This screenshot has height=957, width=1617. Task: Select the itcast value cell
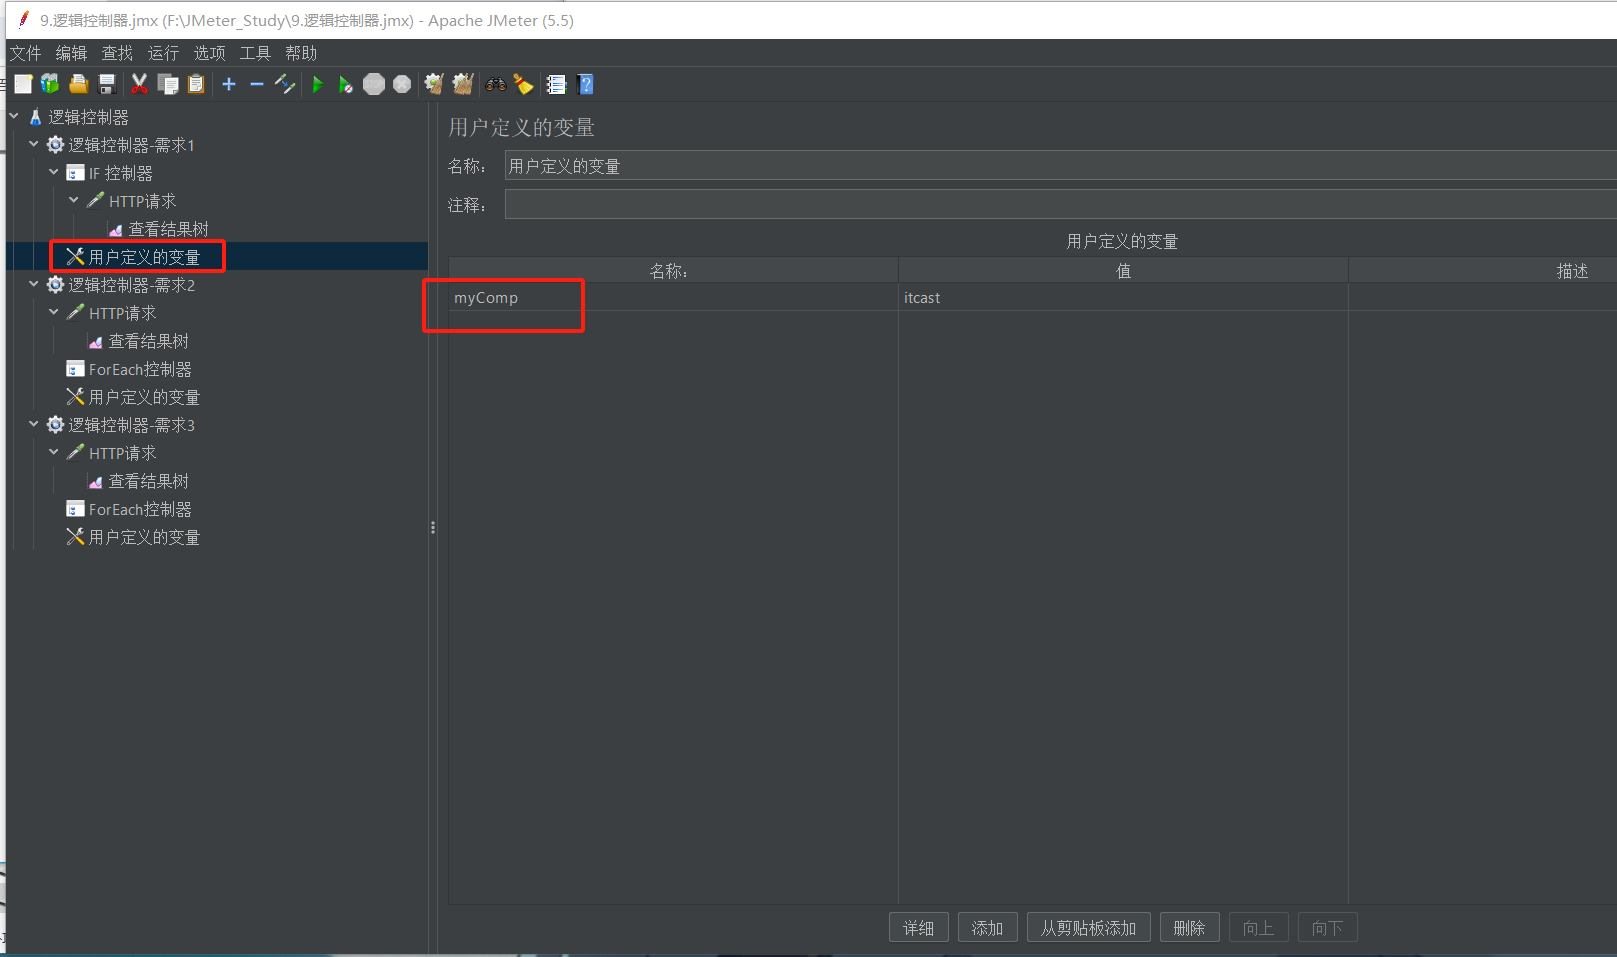[1123, 298]
